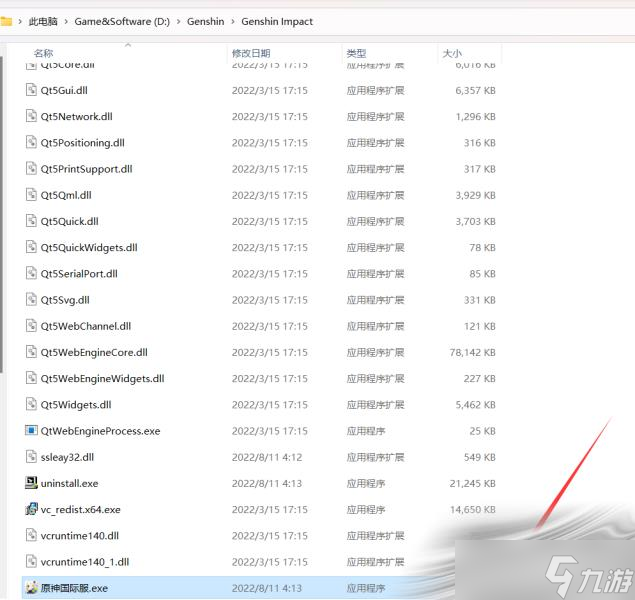Select the Qt5Widgets.dll file name
635x600 pixels.
coord(76,404)
